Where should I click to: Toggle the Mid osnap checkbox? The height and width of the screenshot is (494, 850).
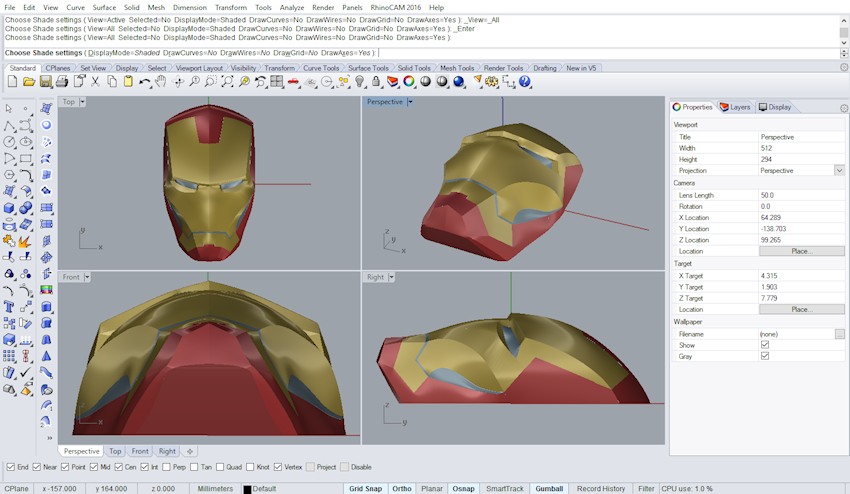point(94,467)
